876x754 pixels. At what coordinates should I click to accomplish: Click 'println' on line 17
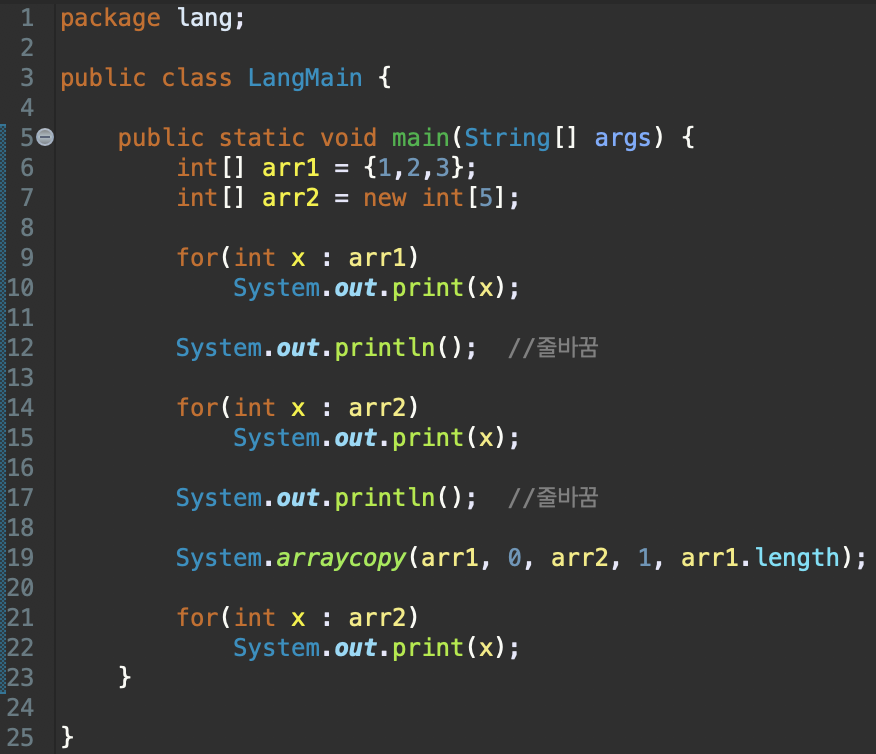coord(384,498)
